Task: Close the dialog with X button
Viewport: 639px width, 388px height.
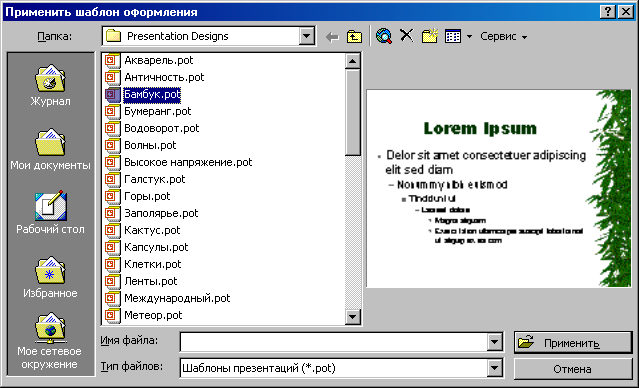Action: [x=625, y=12]
